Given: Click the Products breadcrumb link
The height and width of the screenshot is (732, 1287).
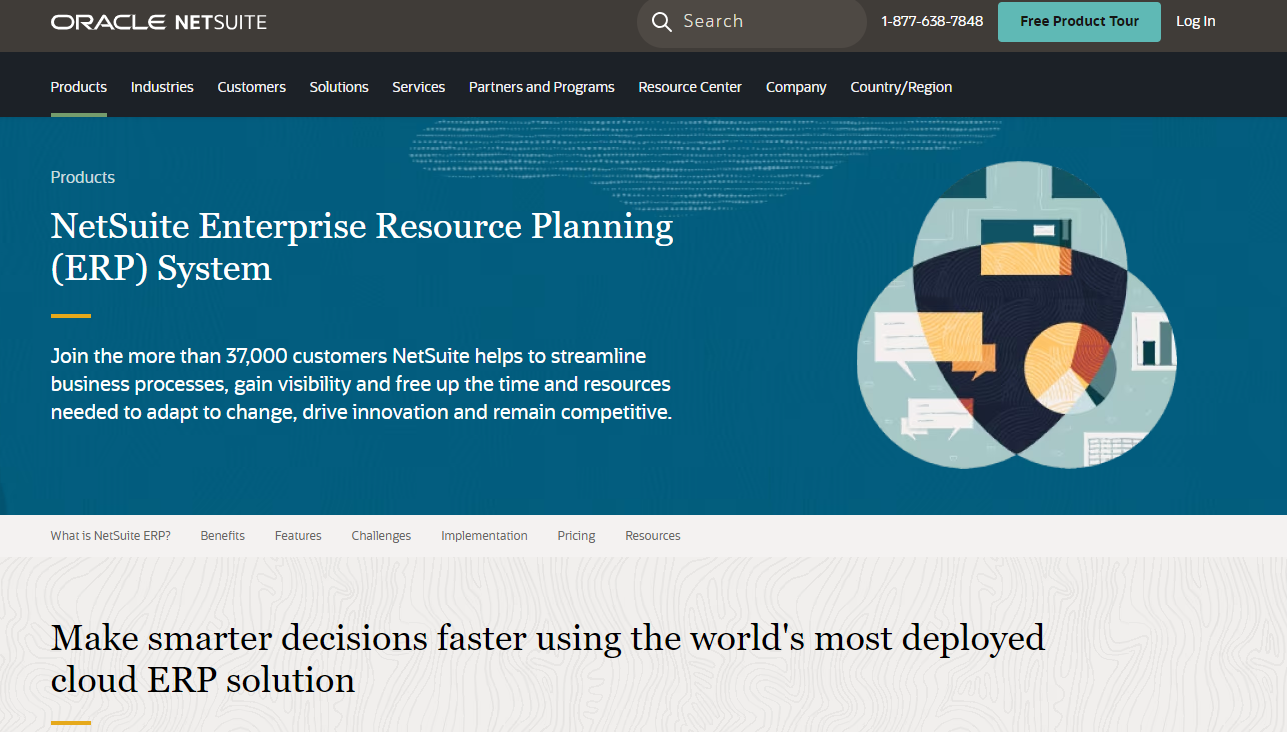Looking at the screenshot, I should pyautogui.click(x=83, y=177).
